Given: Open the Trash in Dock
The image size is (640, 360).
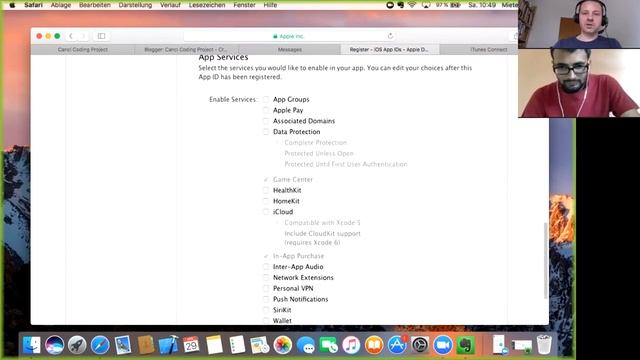Looking at the screenshot, I should point(544,345).
